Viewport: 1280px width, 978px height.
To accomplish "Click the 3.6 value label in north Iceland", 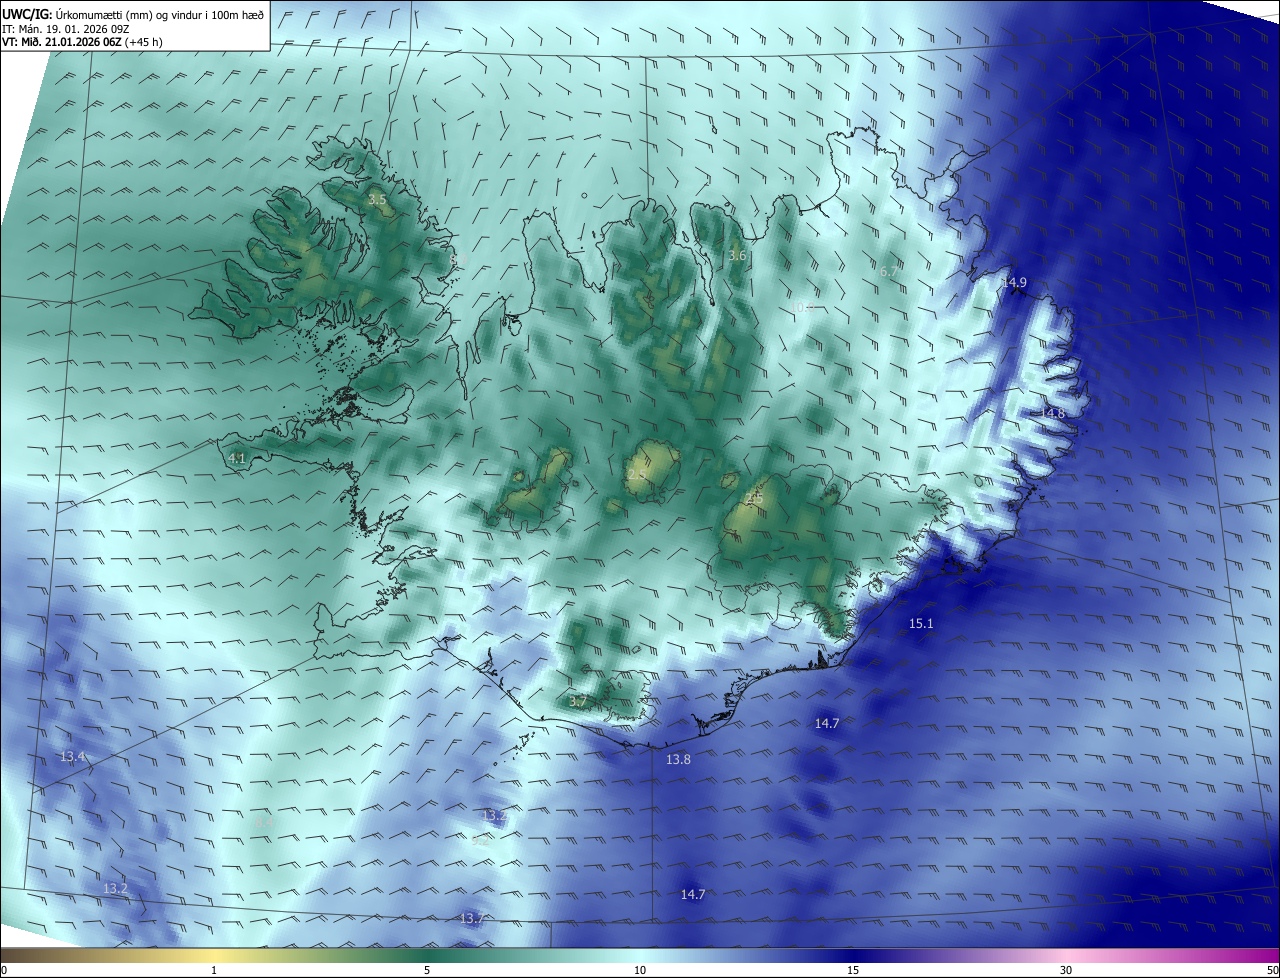I will pyautogui.click(x=737, y=256).
